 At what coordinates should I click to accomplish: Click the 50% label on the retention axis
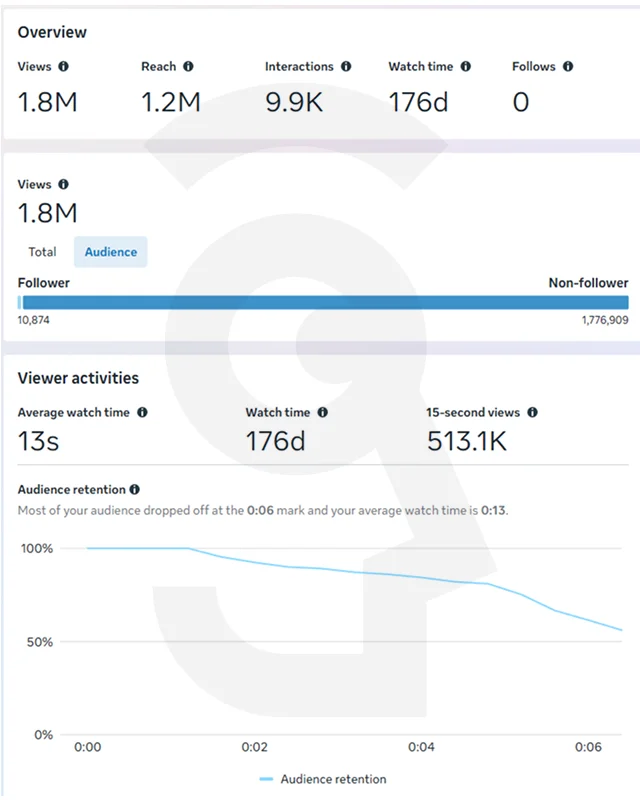coord(40,642)
